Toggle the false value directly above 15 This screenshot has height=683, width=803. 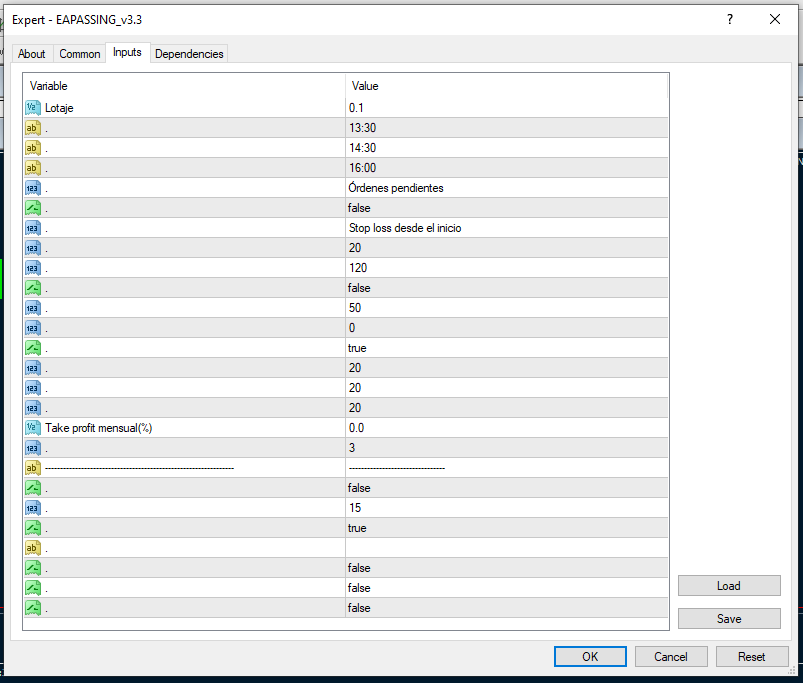359,488
